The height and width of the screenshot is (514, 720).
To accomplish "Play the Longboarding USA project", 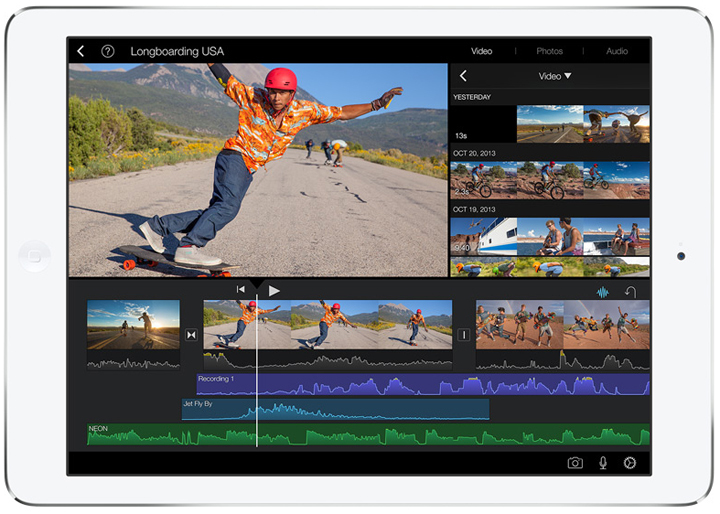I will (274, 291).
